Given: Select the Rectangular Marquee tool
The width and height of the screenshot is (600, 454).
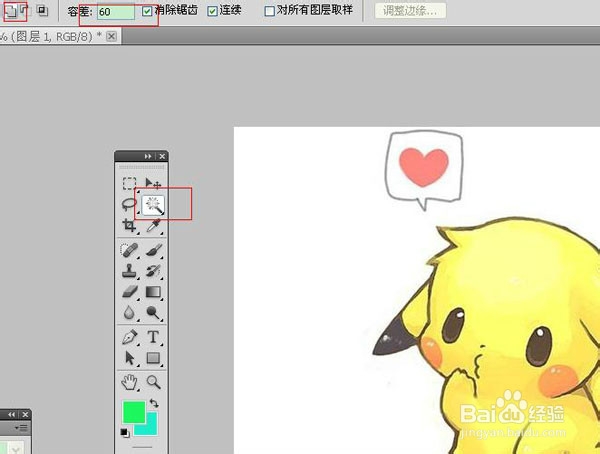Looking at the screenshot, I should pyautogui.click(x=129, y=183).
